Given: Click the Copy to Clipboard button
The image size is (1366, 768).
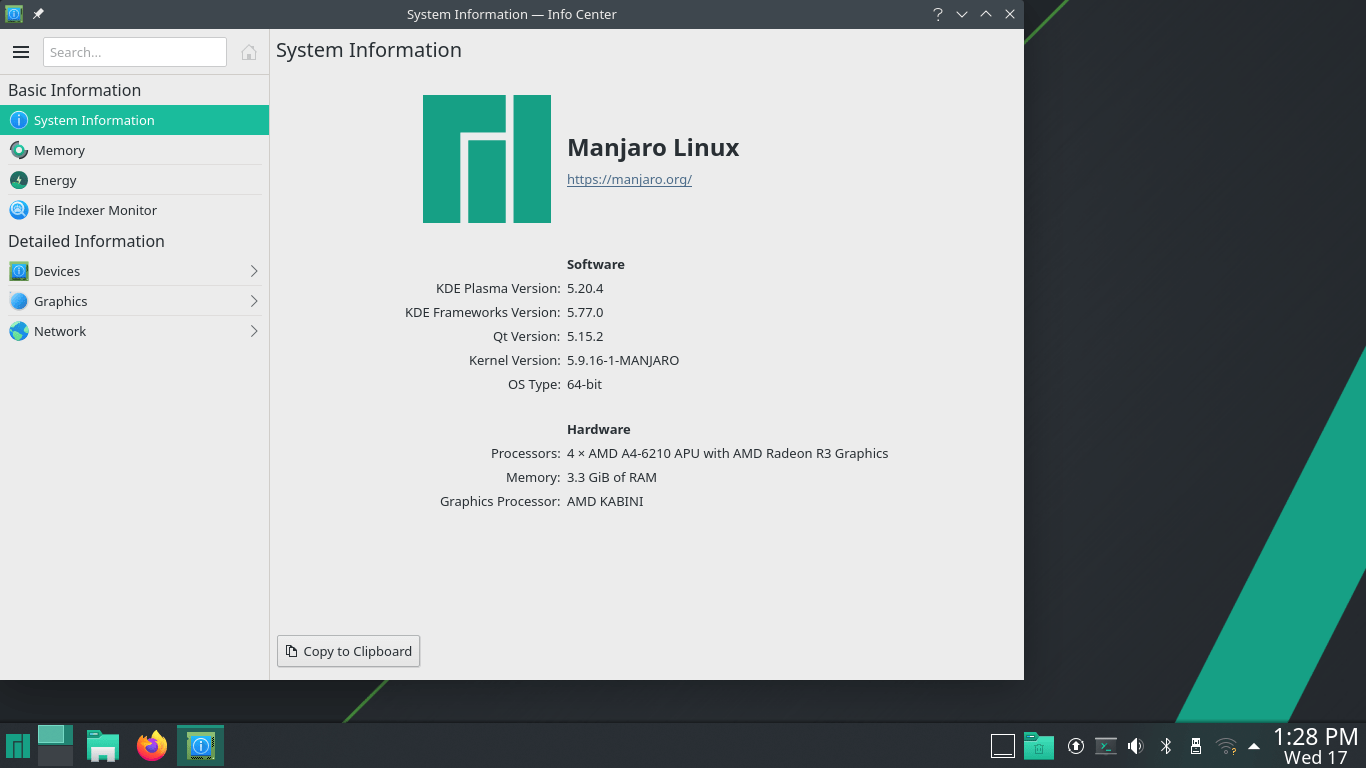Looking at the screenshot, I should click(348, 651).
